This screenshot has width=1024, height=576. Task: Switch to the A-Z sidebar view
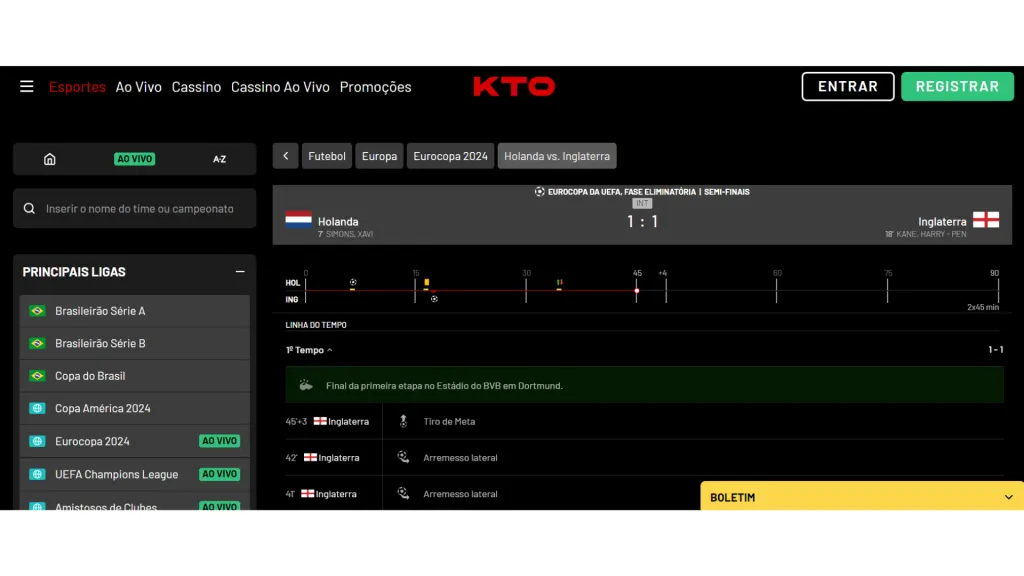[x=219, y=158]
